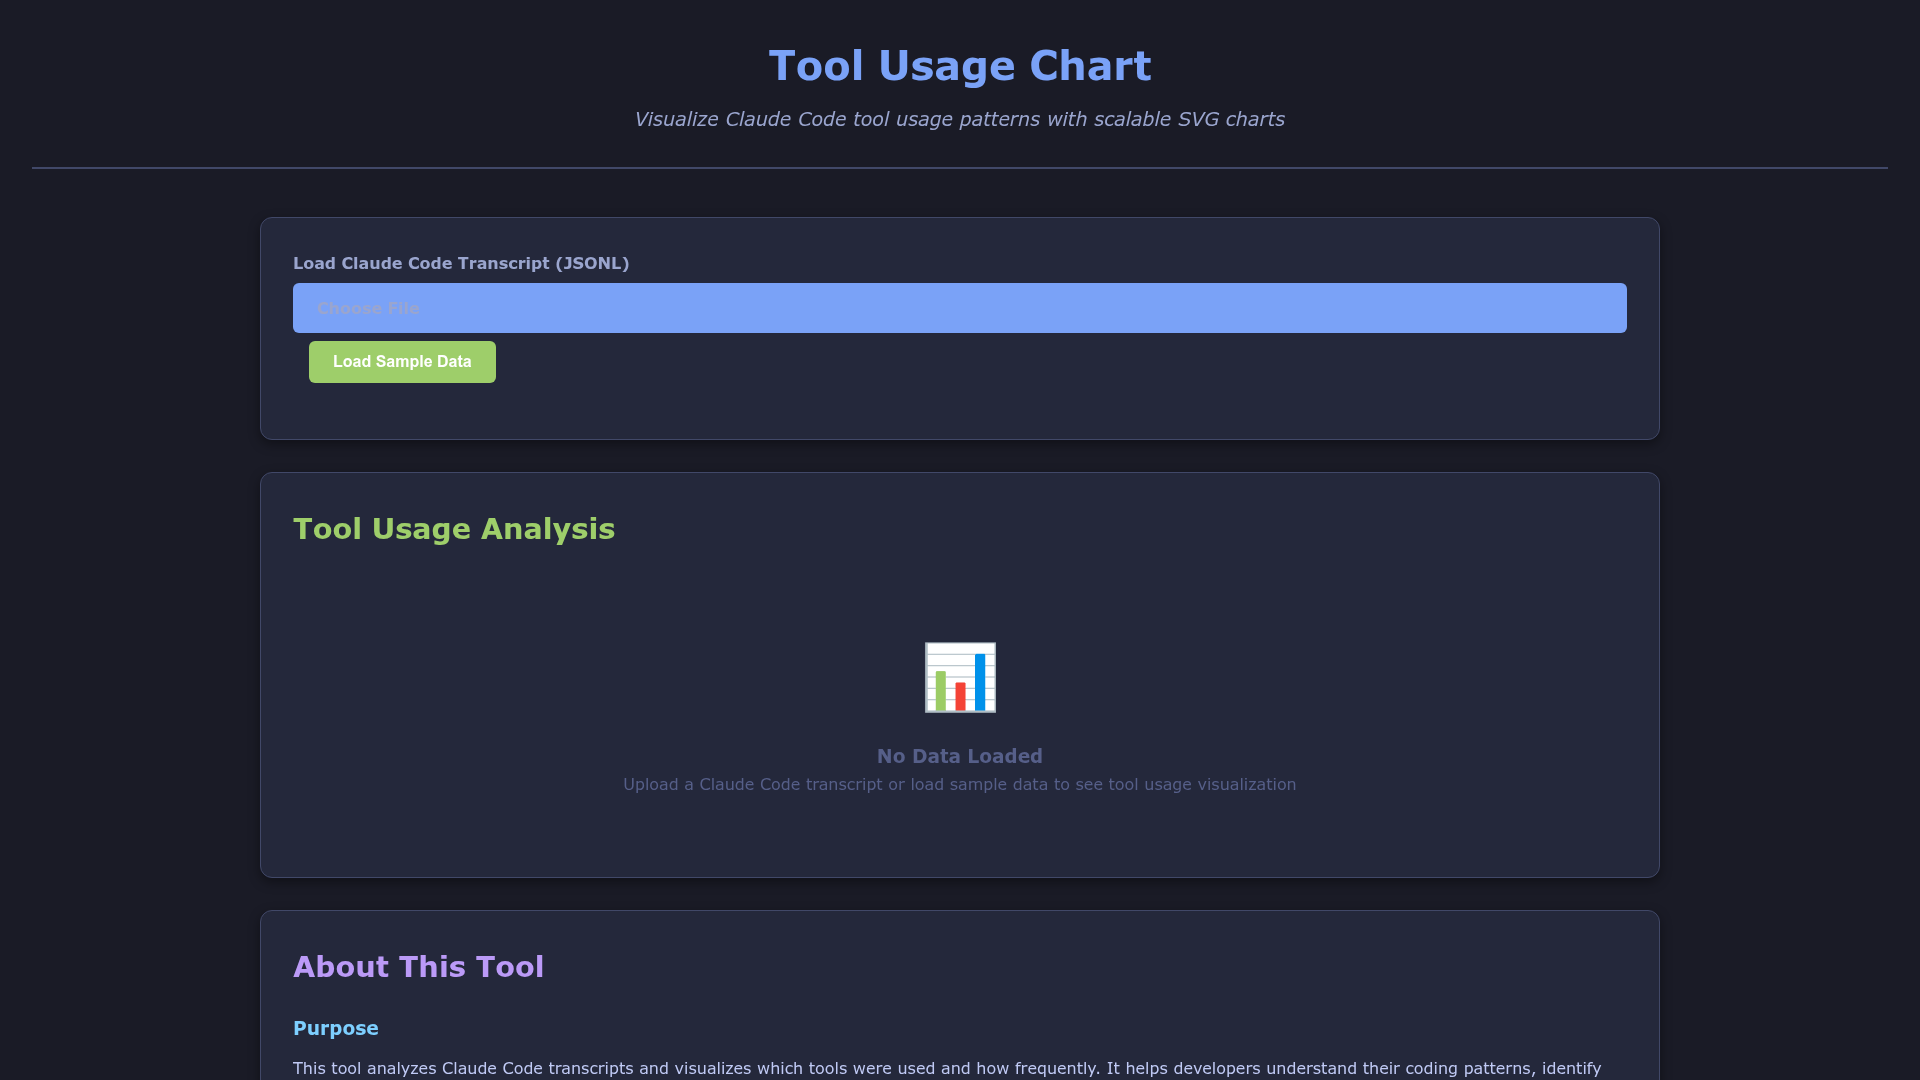Image resolution: width=1920 pixels, height=1080 pixels.
Task: Click the horizontal divider under the header
Action: (x=960, y=168)
